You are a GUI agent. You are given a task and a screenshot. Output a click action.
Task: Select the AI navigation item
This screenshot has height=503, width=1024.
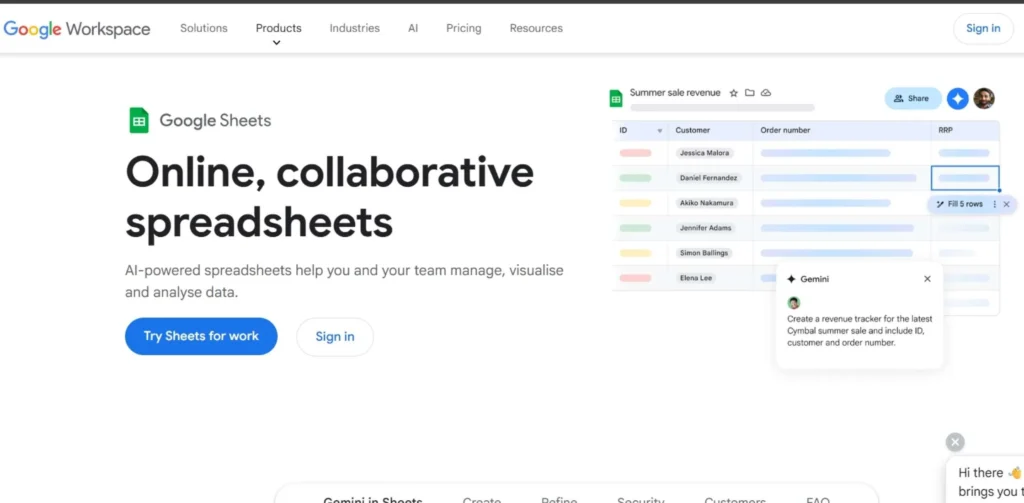[413, 28]
